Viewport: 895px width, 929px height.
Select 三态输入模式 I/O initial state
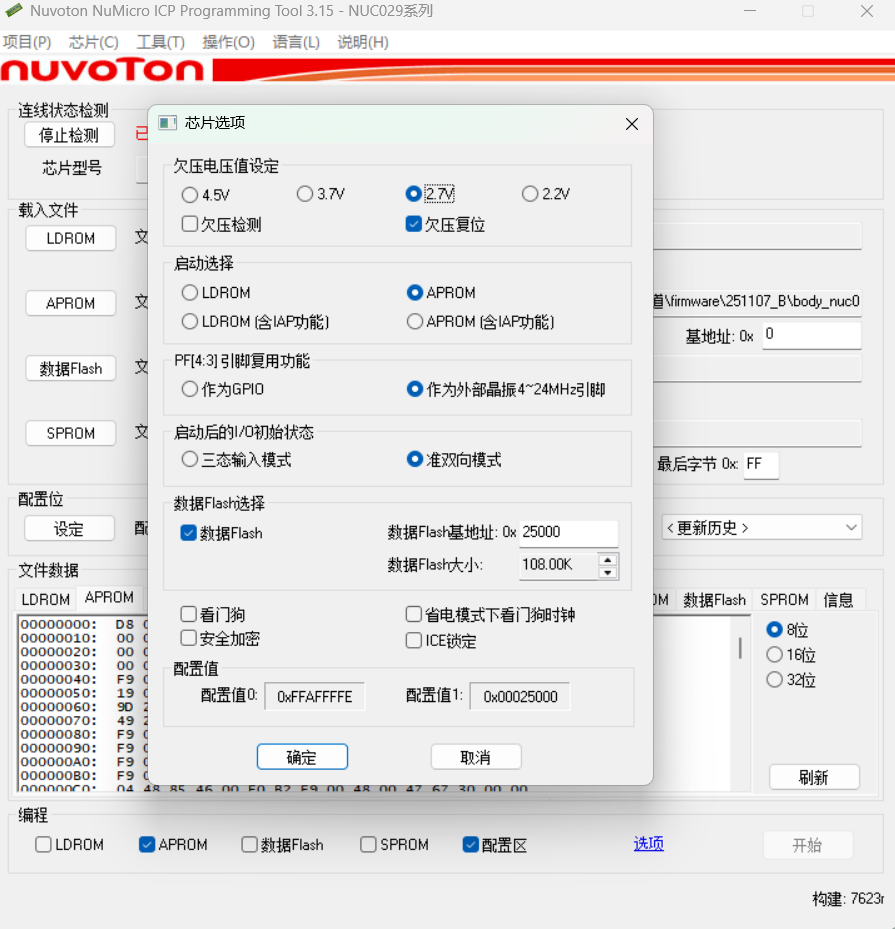click(190, 460)
